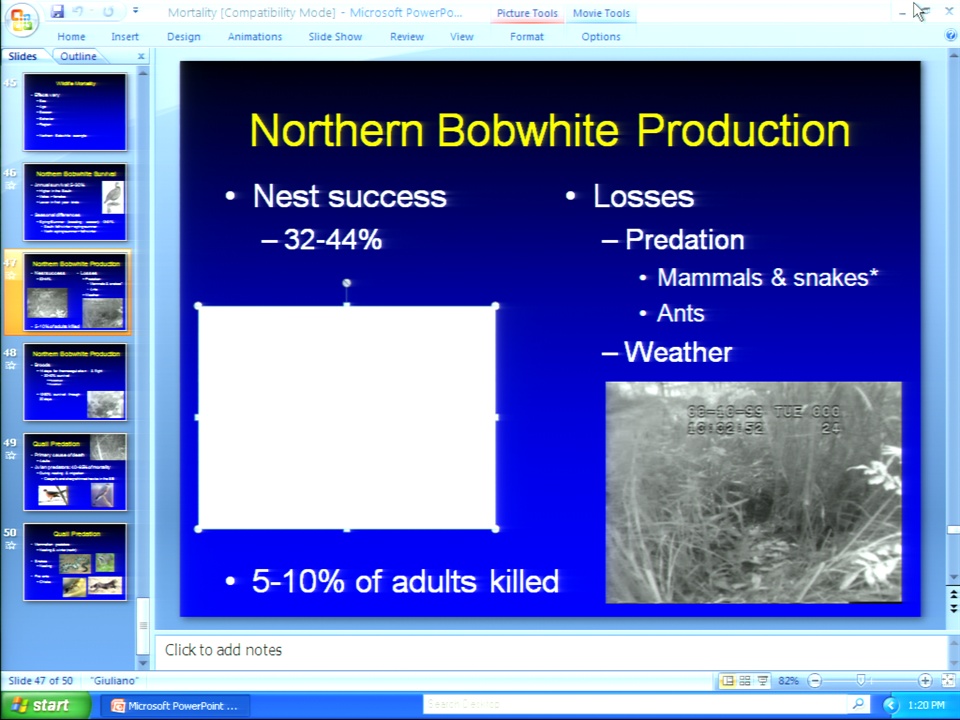Click the picture's rotation handle
Image resolution: width=960 pixels, height=720 pixels.
tap(347, 283)
